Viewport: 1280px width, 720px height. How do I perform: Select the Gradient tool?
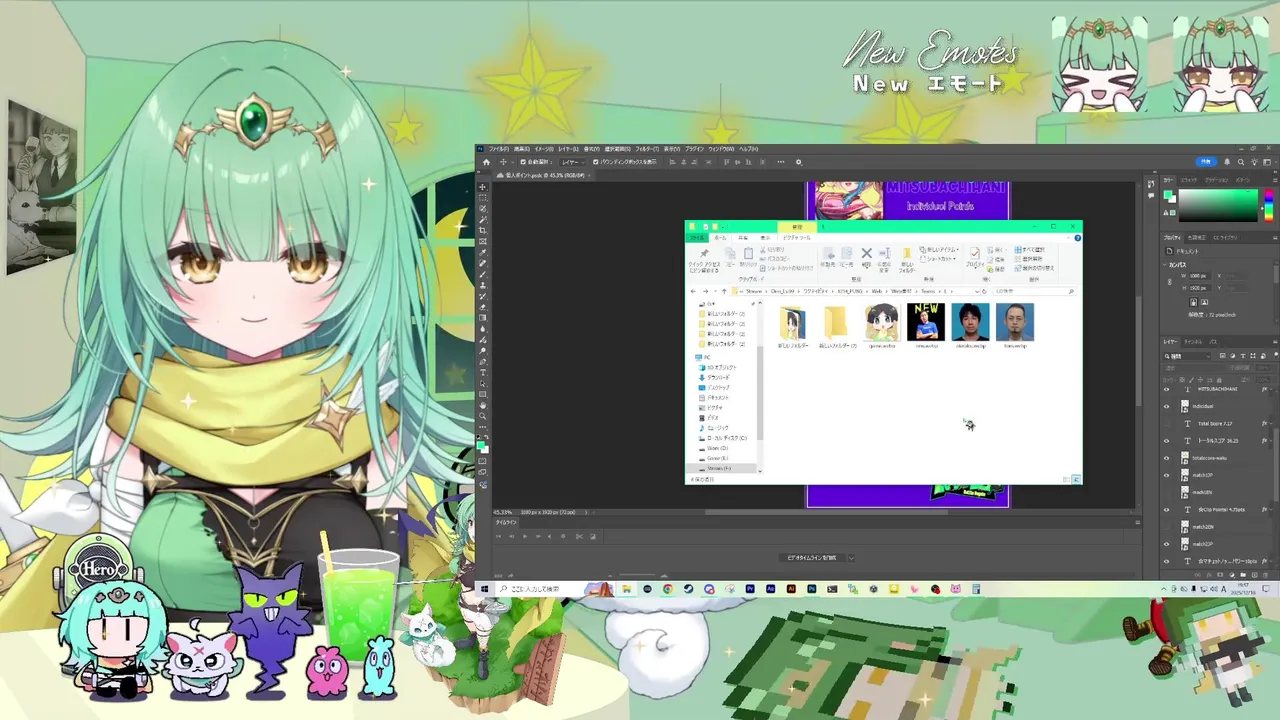(483, 318)
